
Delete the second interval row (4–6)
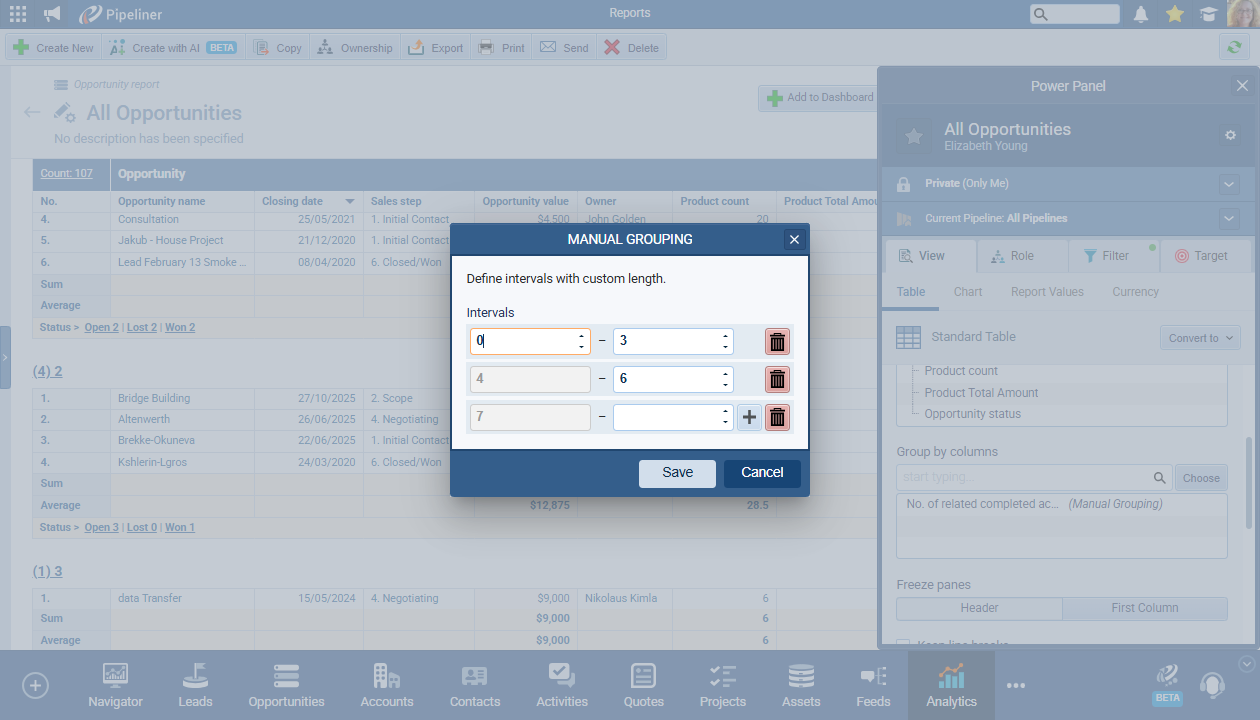click(777, 379)
